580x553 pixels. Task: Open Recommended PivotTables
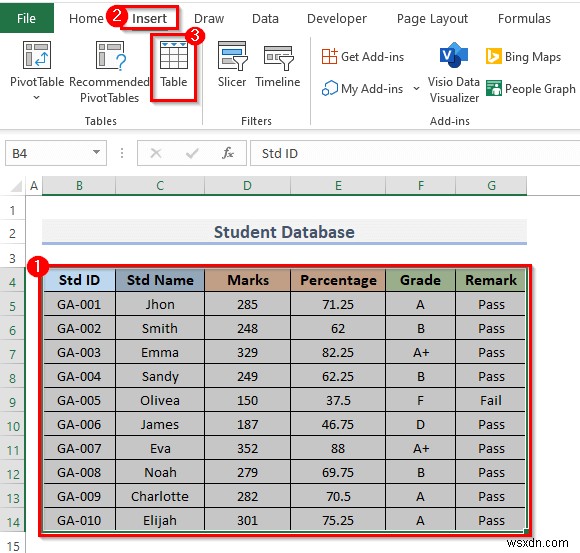tap(109, 72)
